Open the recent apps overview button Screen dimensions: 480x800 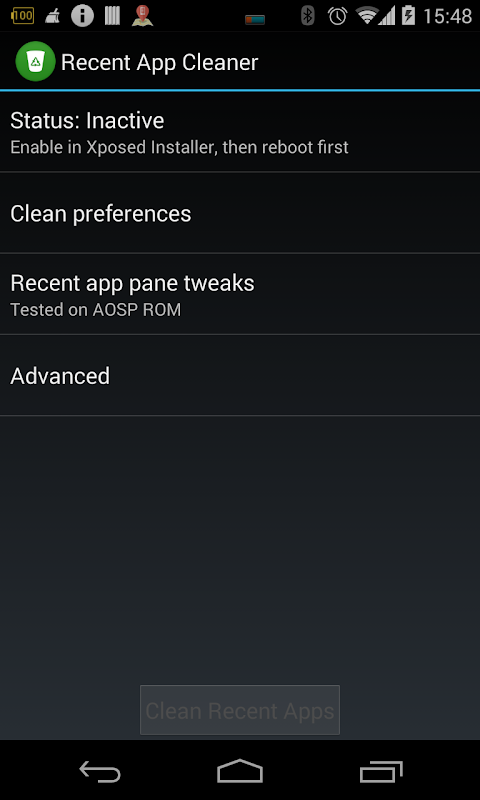(381, 771)
